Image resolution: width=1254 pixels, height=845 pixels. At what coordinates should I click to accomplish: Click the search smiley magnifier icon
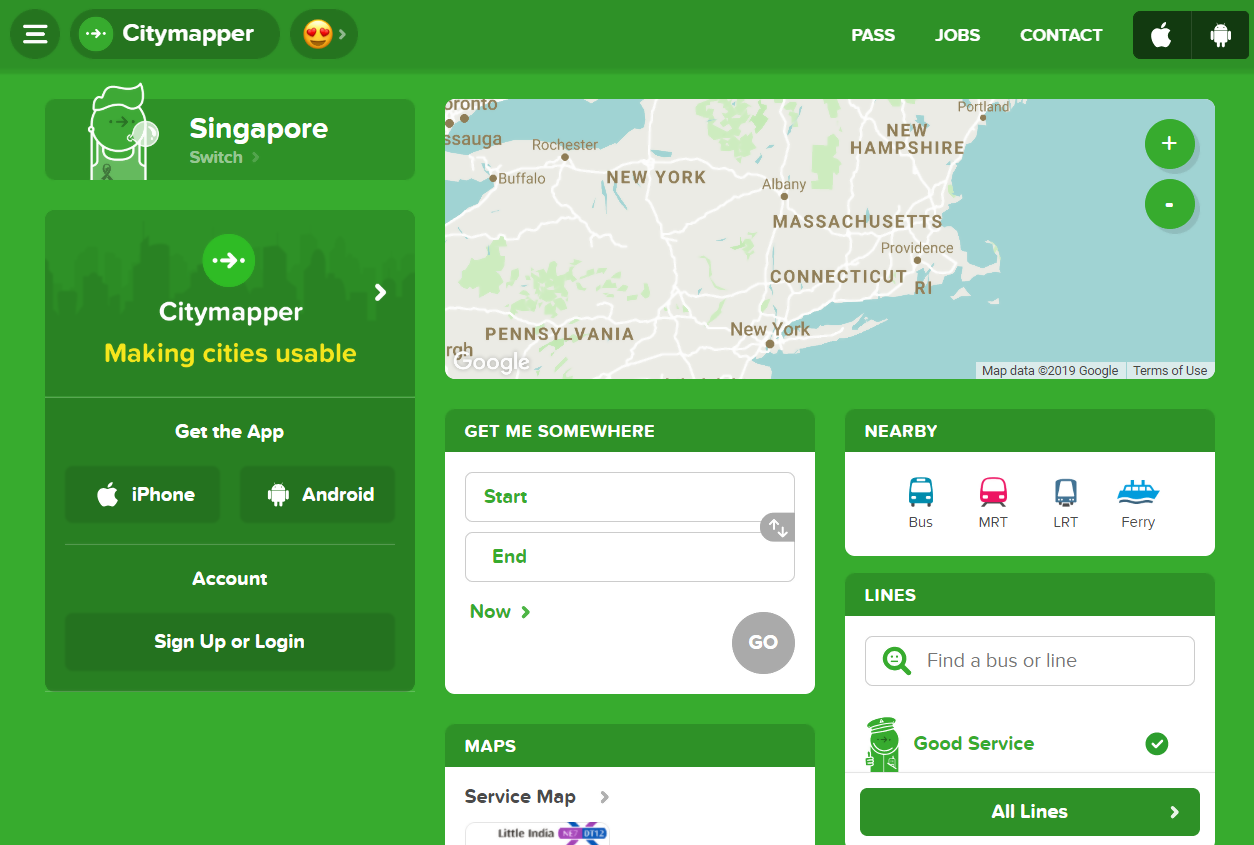pyautogui.click(x=897, y=661)
